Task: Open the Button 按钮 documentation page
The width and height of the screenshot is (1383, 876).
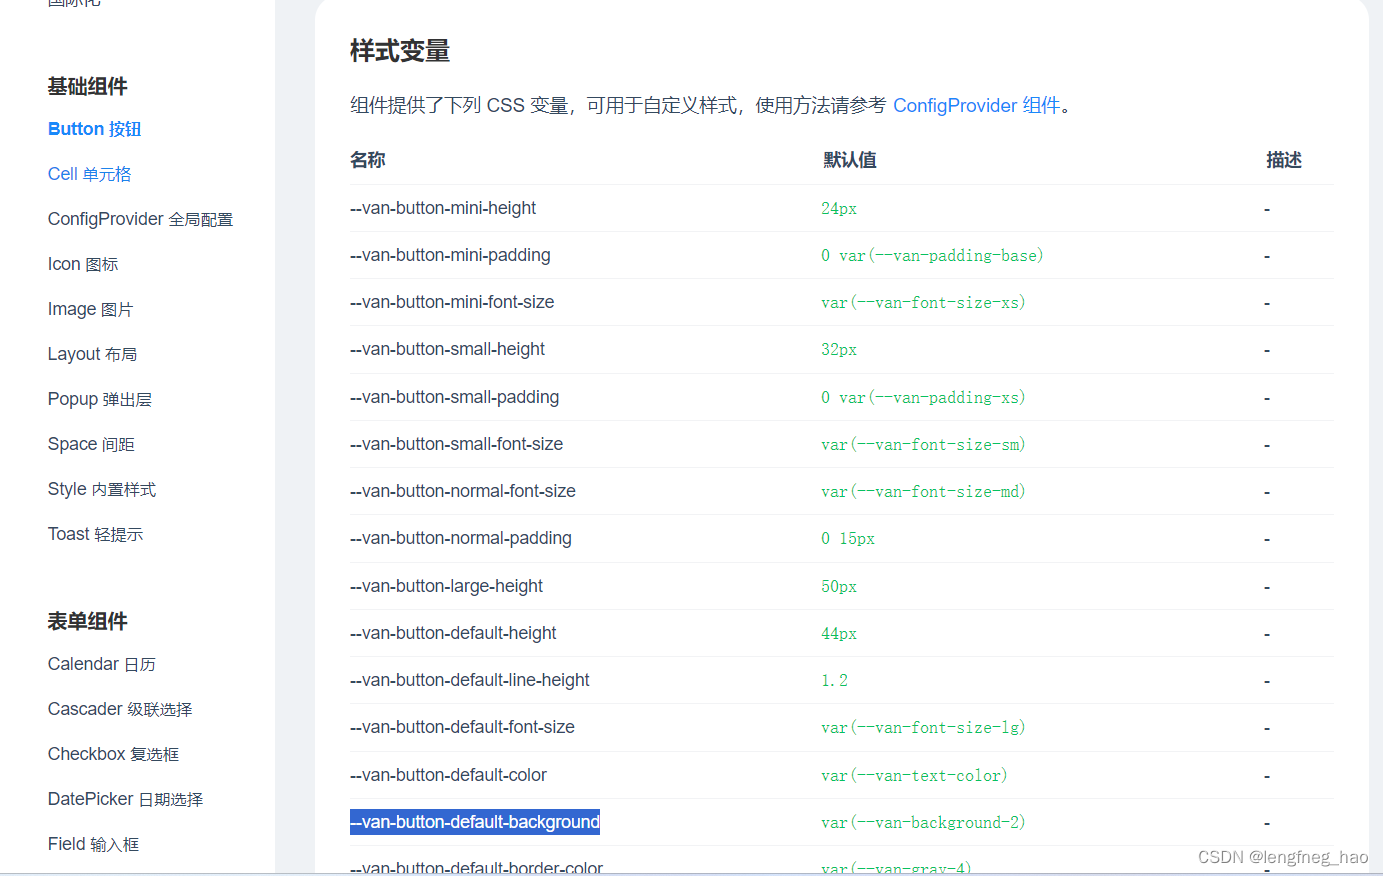Action: click(x=93, y=128)
